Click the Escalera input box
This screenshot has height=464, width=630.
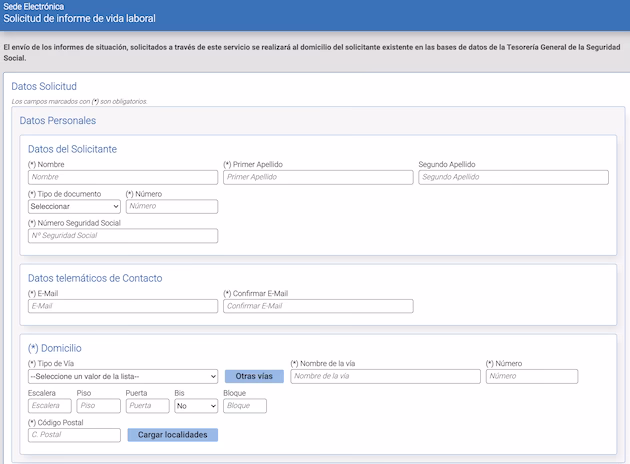pyautogui.click(x=50, y=406)
